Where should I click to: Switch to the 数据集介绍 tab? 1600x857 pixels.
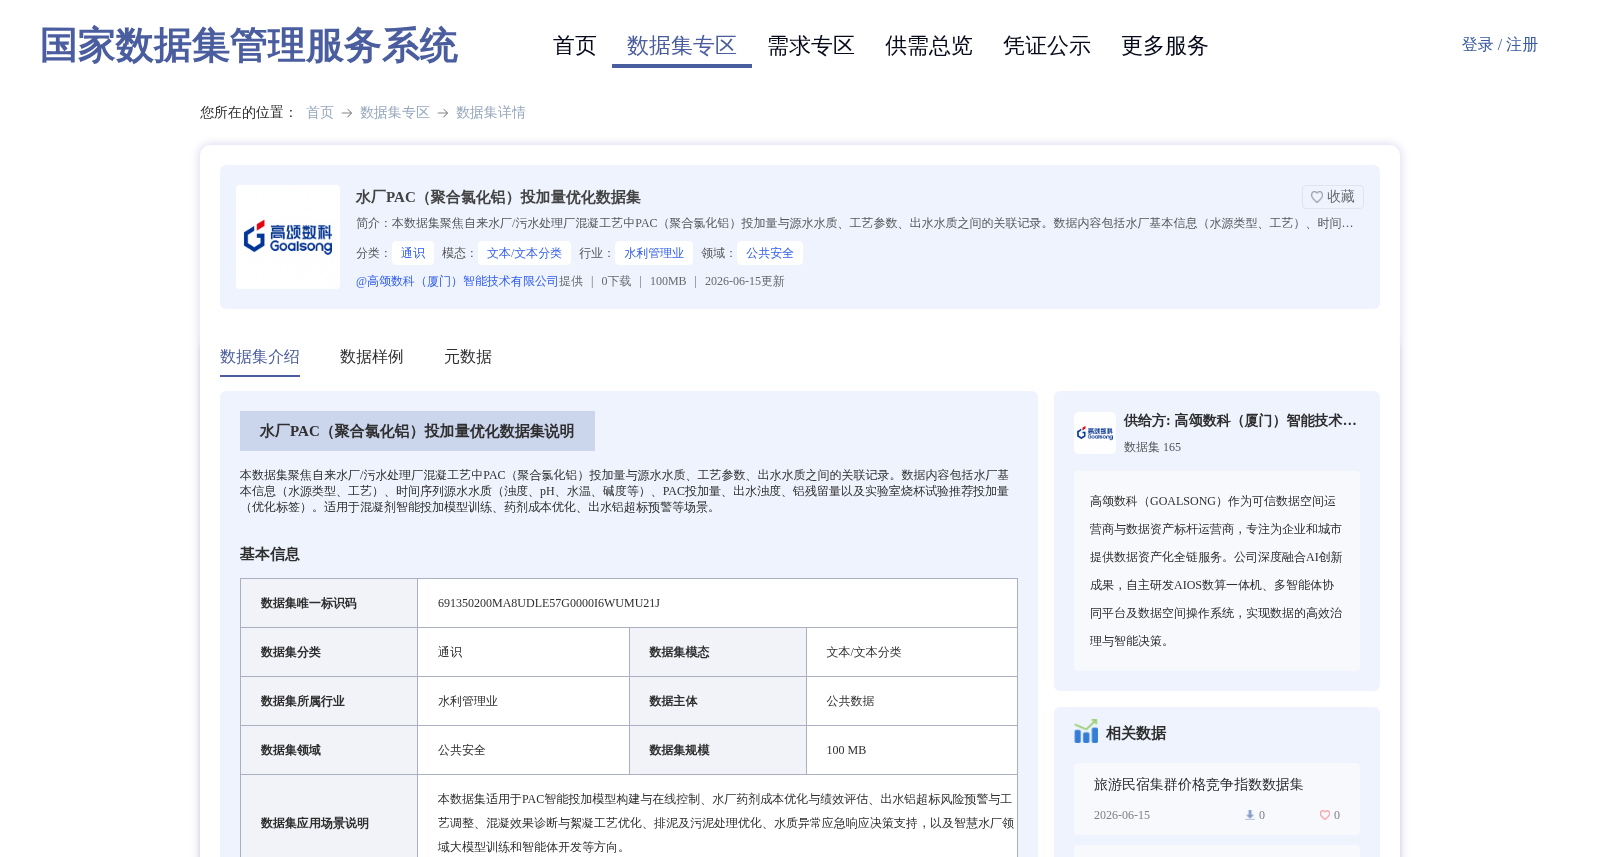(x=260, y=357)
